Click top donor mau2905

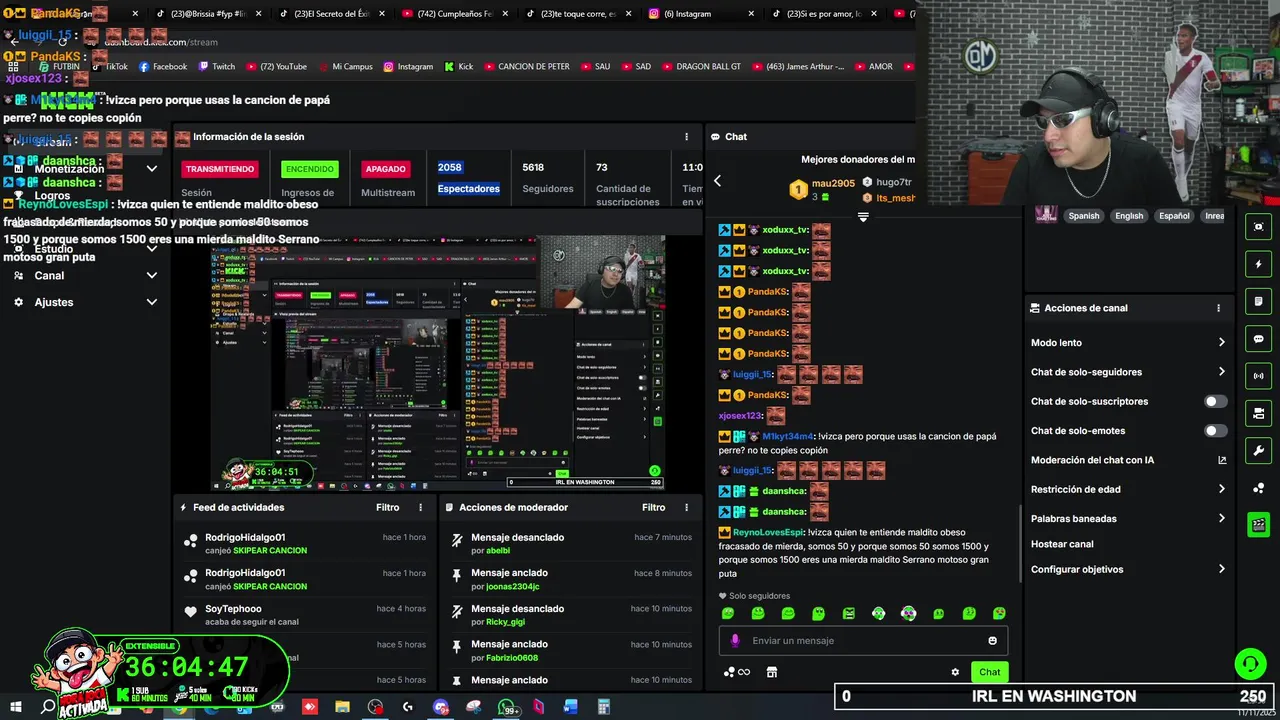point(833,184)
